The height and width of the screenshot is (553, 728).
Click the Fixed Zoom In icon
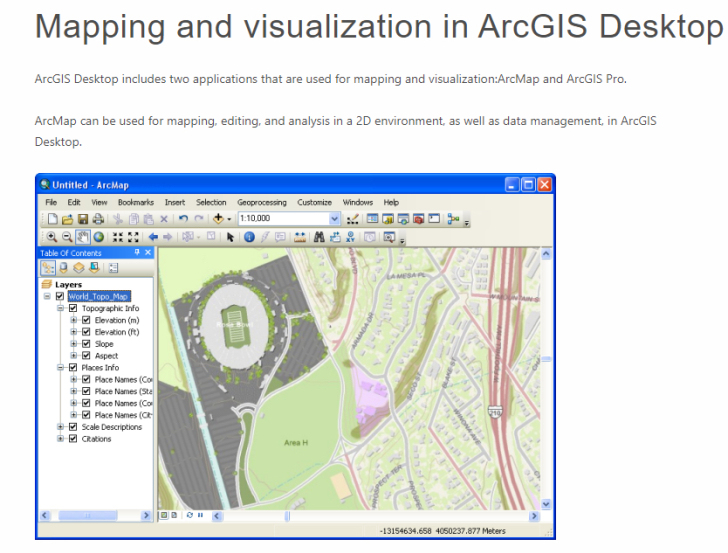(118, 237)
